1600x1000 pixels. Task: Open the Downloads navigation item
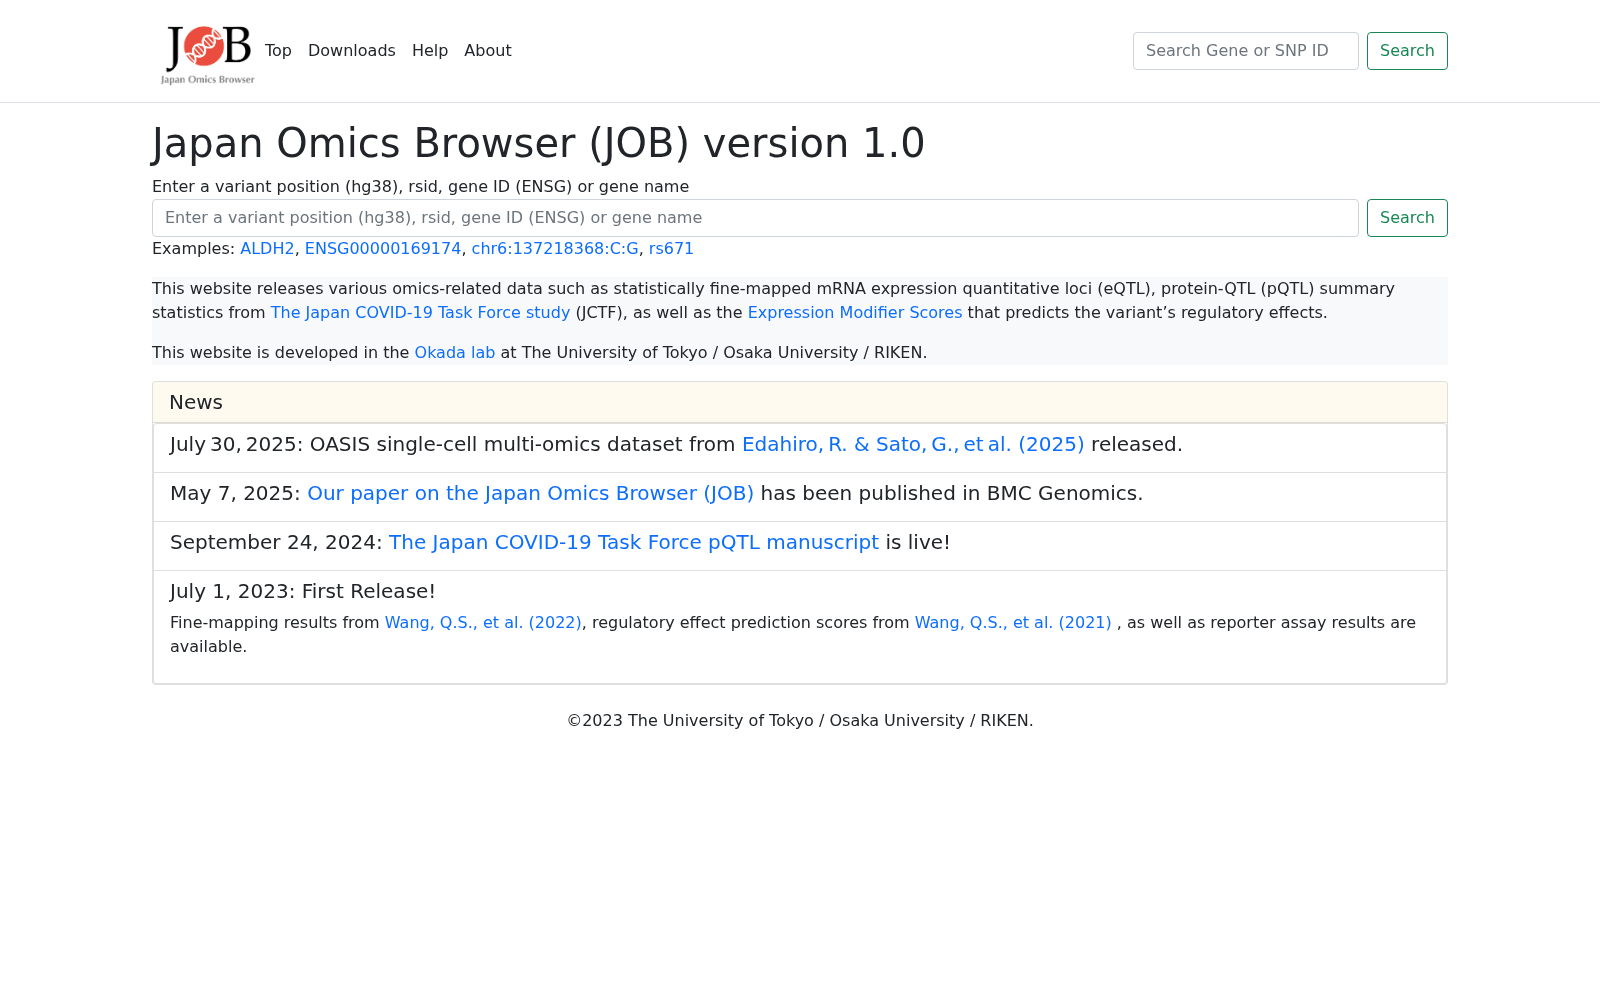(x=352, y=51)
